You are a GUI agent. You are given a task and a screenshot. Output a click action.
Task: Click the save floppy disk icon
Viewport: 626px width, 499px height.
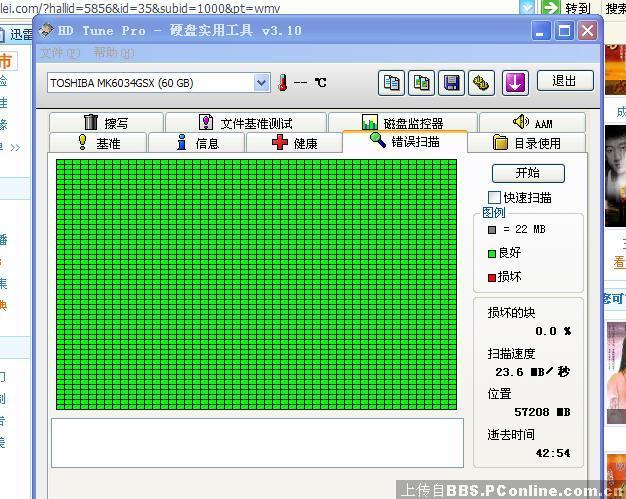tap(452, 82)
